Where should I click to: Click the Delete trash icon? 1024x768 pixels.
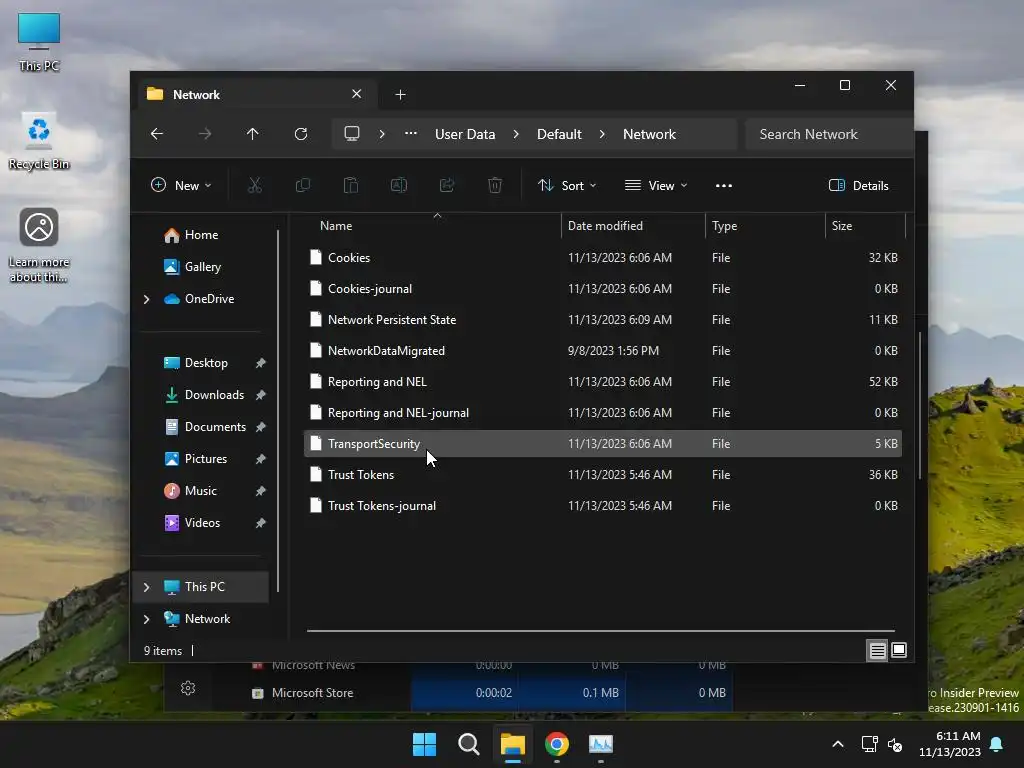[x=495, y=185]
